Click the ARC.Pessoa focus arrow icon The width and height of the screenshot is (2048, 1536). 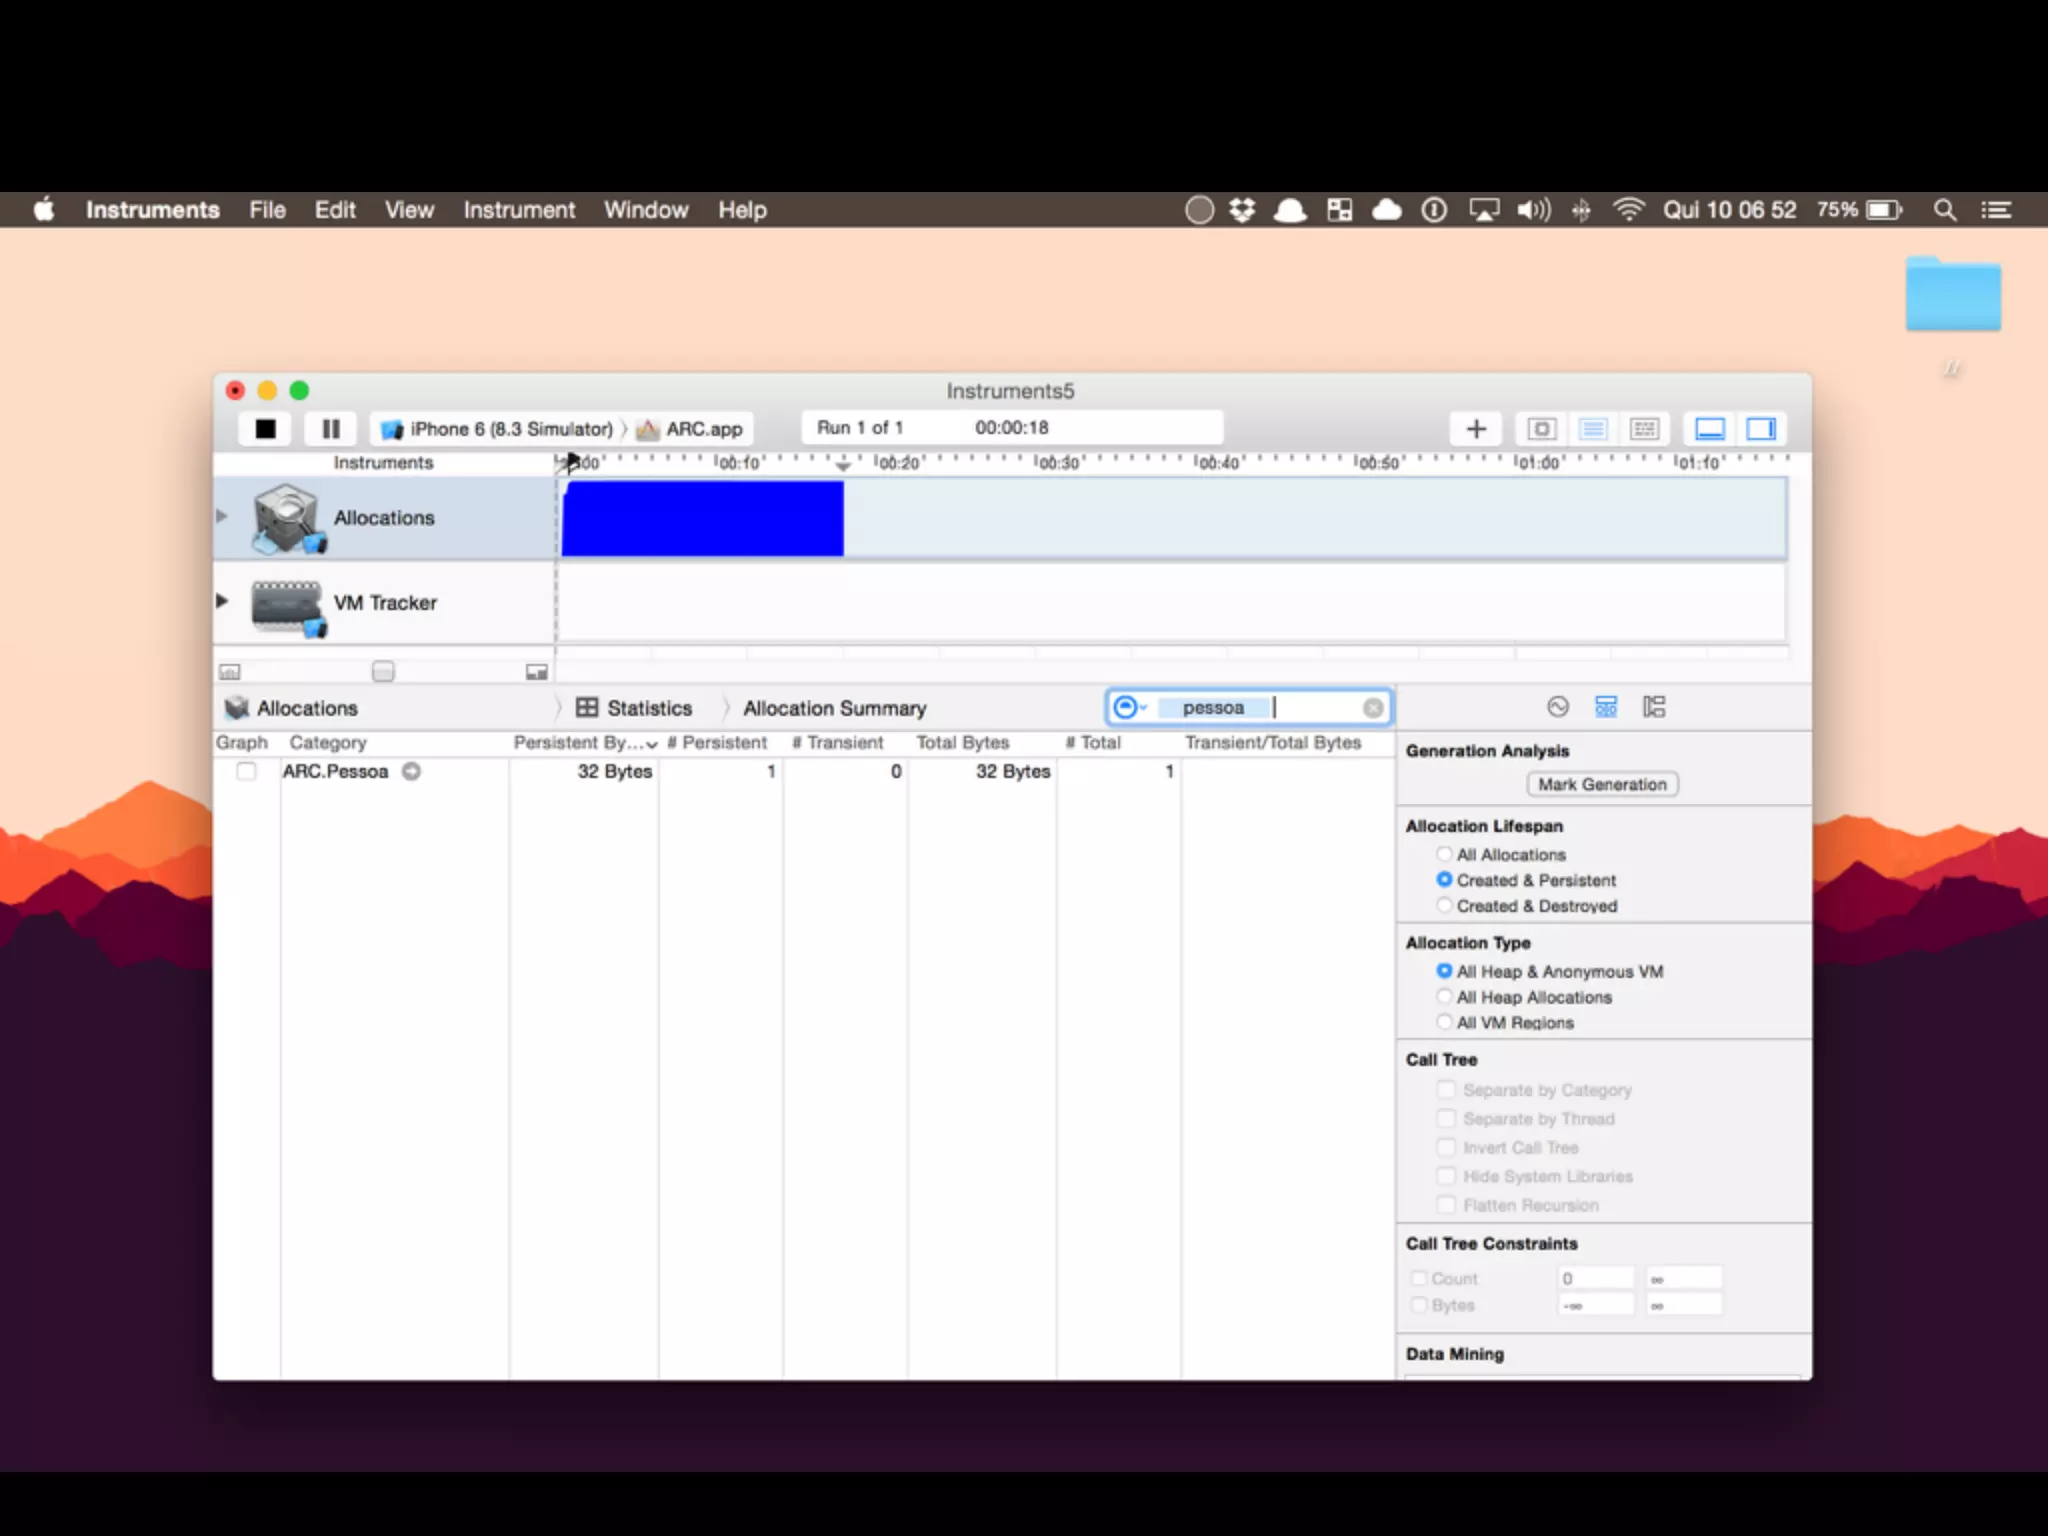tap(411, 771)
